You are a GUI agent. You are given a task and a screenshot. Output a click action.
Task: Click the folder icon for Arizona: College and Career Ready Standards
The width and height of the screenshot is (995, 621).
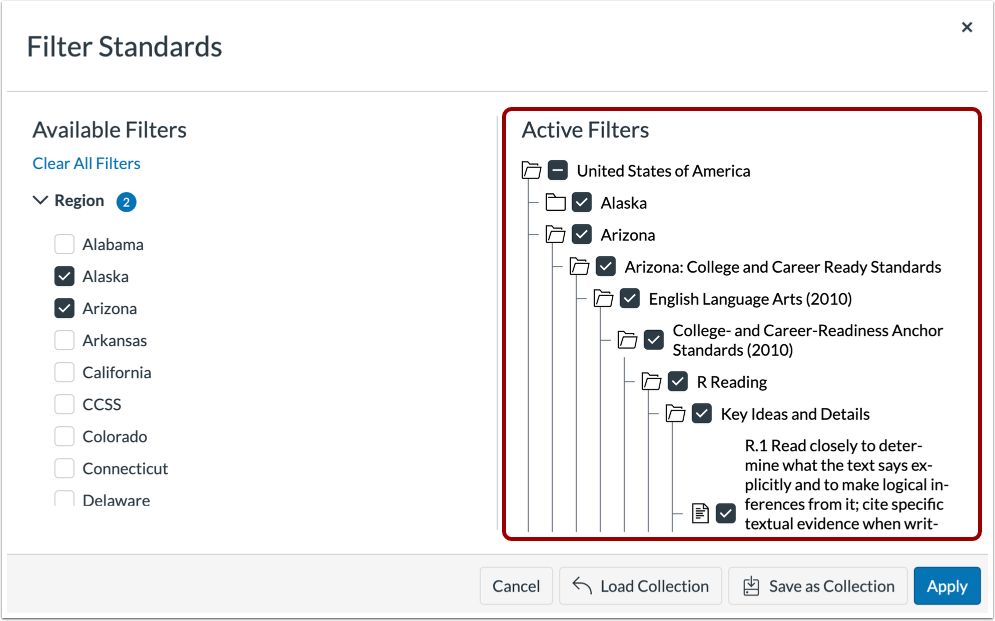578,266
